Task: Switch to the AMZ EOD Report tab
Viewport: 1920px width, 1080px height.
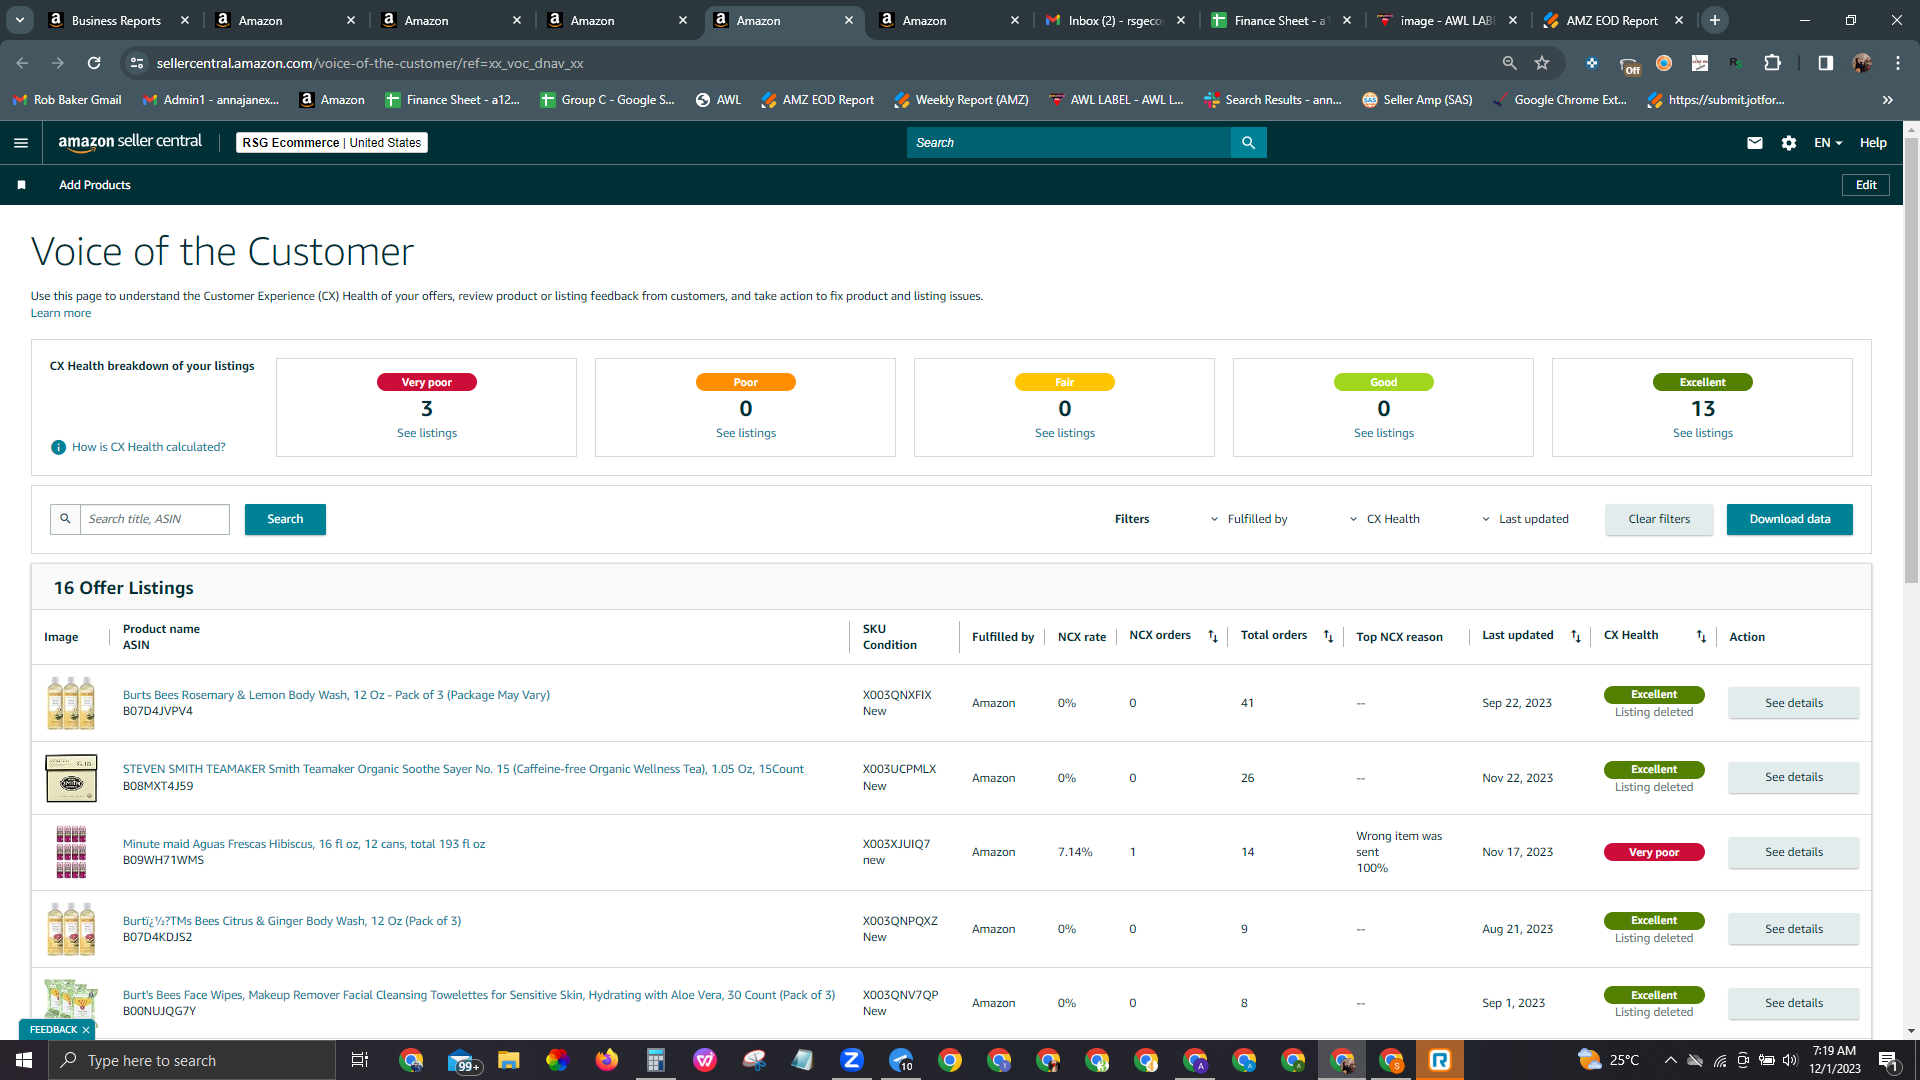Action: point(1613,20)
